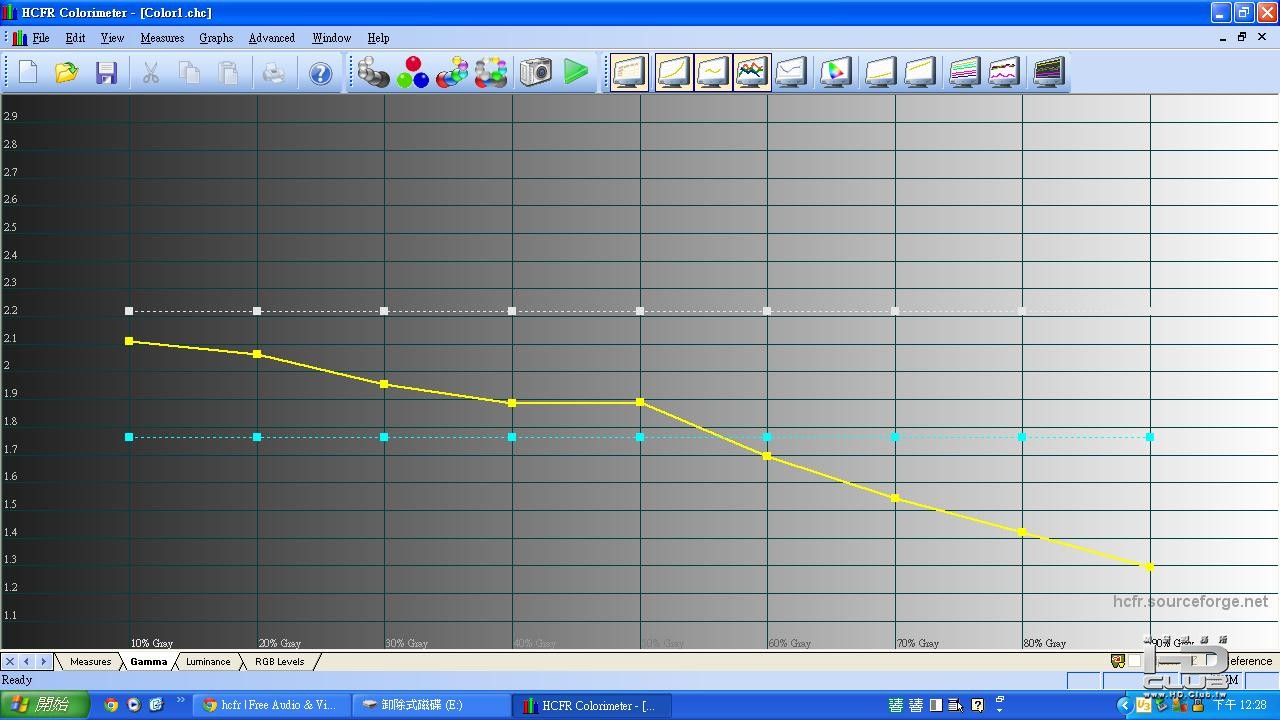Click the yellow data point at 50% Gray
This screenshot has height=720, width=1280.
(640, 402)
